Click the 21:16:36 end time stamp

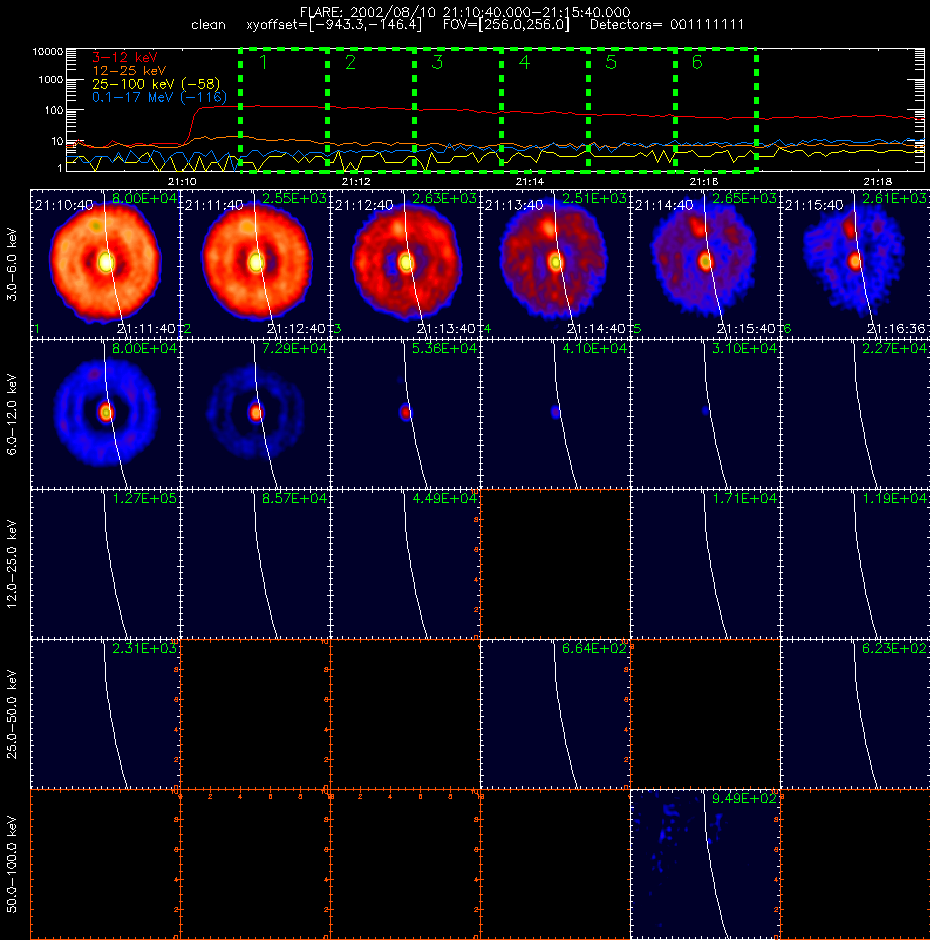896,329
